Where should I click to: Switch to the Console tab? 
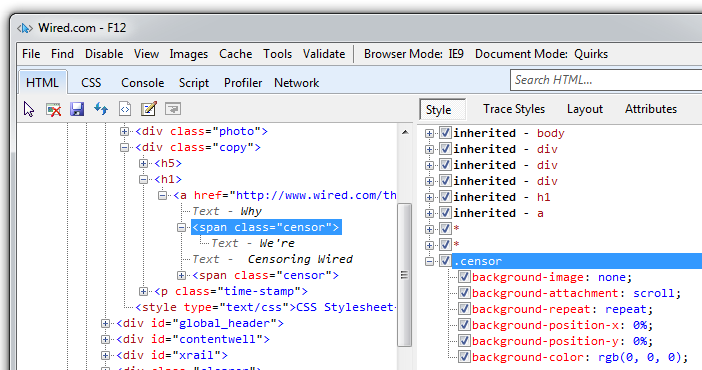(142, 83)
